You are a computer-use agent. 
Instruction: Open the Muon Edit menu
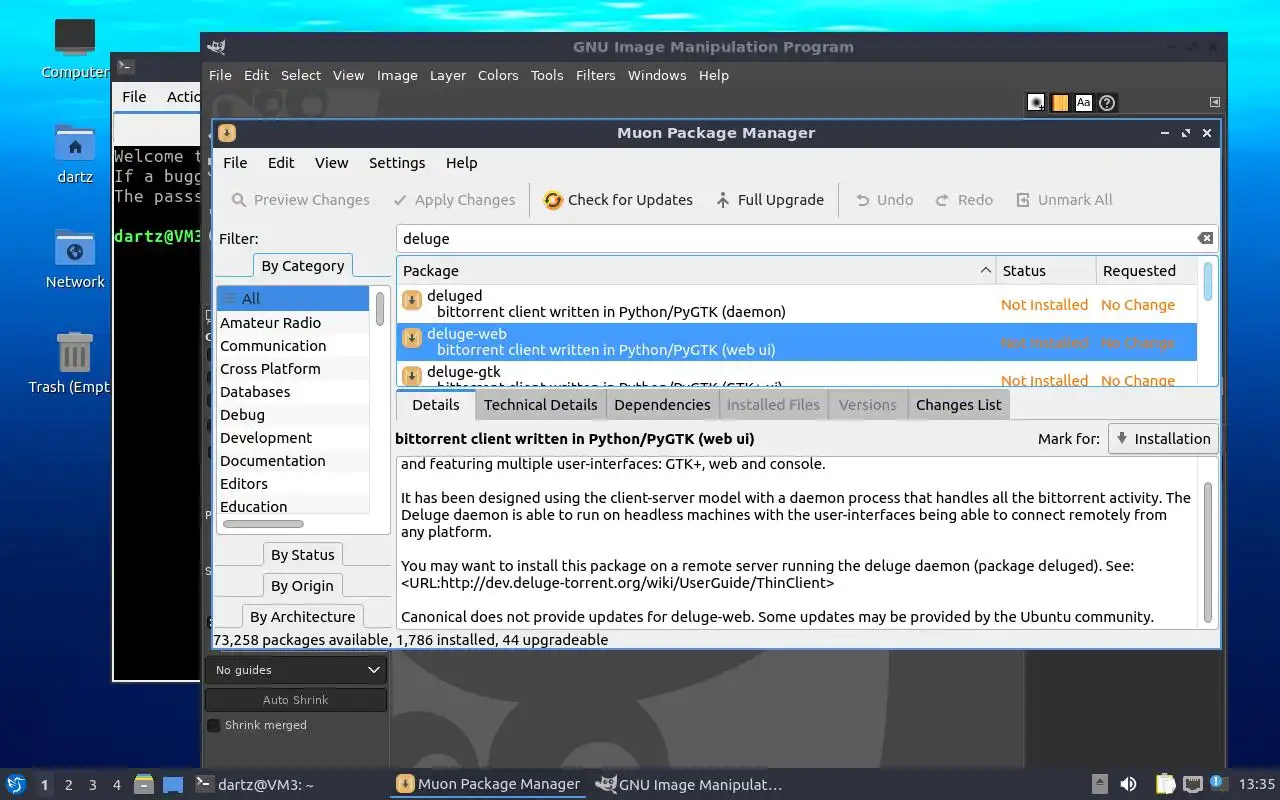pos(281,163)
